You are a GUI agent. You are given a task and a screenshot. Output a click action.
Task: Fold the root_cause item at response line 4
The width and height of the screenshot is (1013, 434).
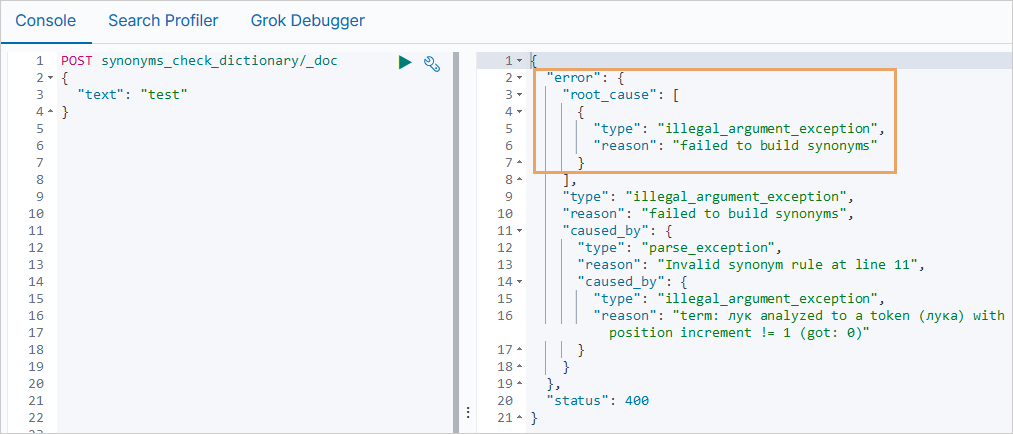[520, 112]
